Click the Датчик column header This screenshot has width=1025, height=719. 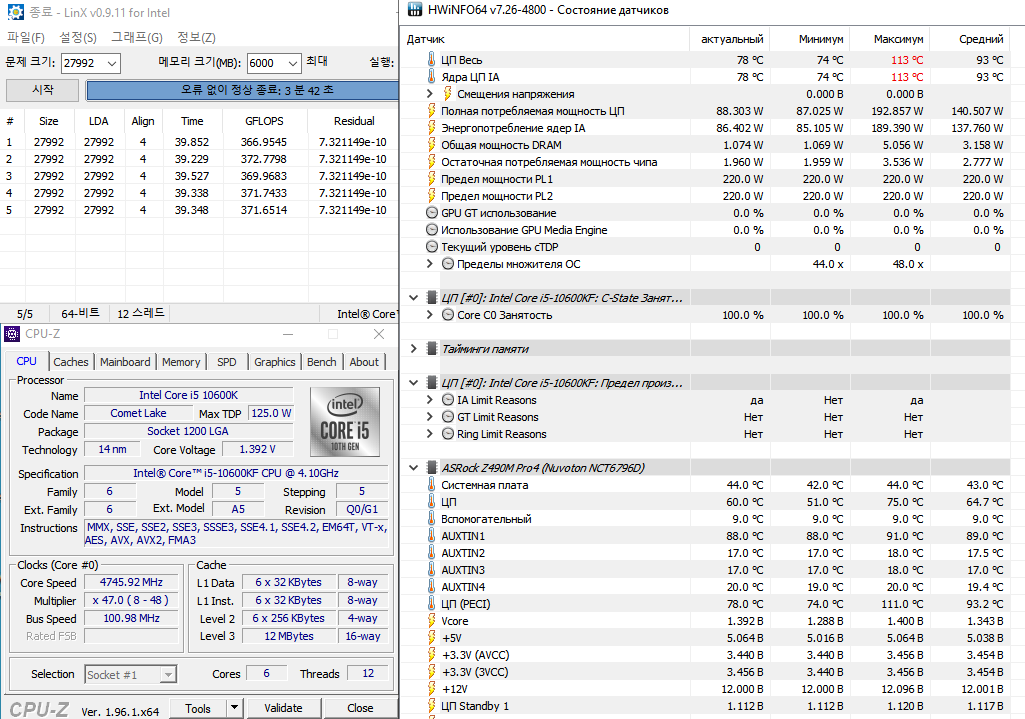coord(545,39)
